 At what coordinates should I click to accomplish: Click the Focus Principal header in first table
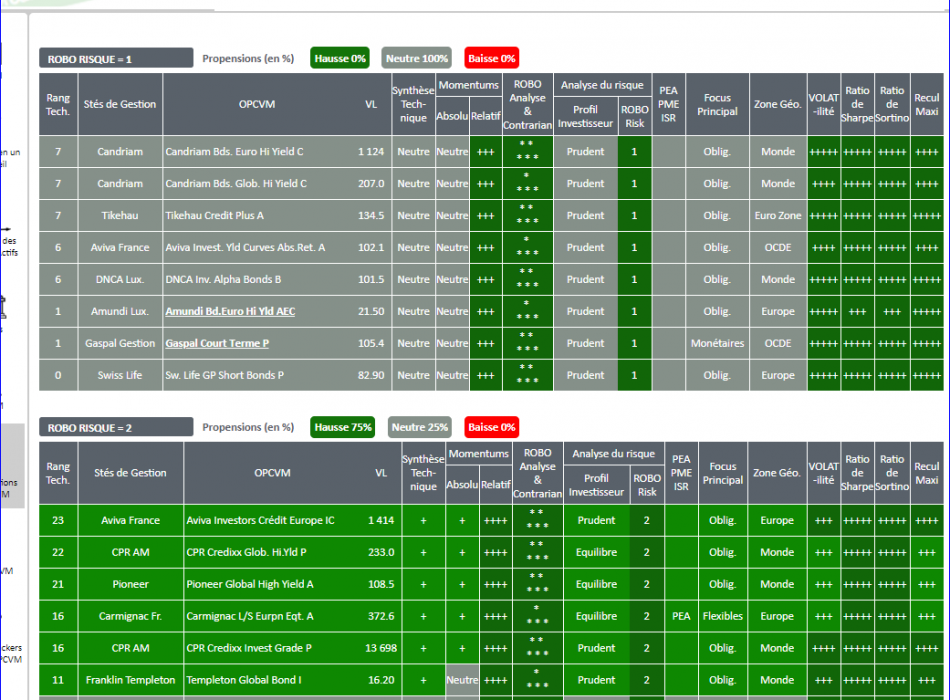coord(717,104)
